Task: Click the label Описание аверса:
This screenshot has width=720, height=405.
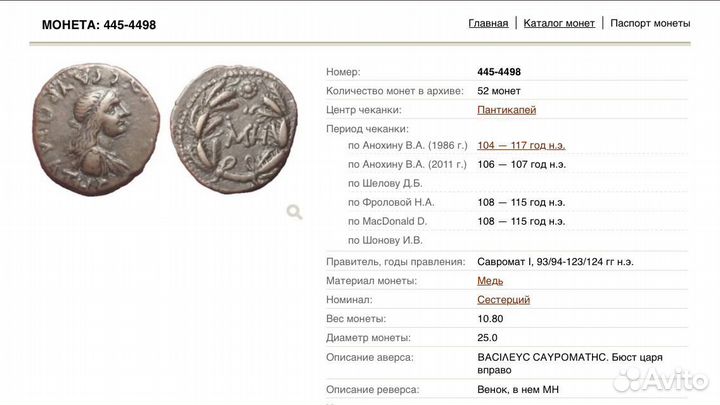Action: click(370, 357)
